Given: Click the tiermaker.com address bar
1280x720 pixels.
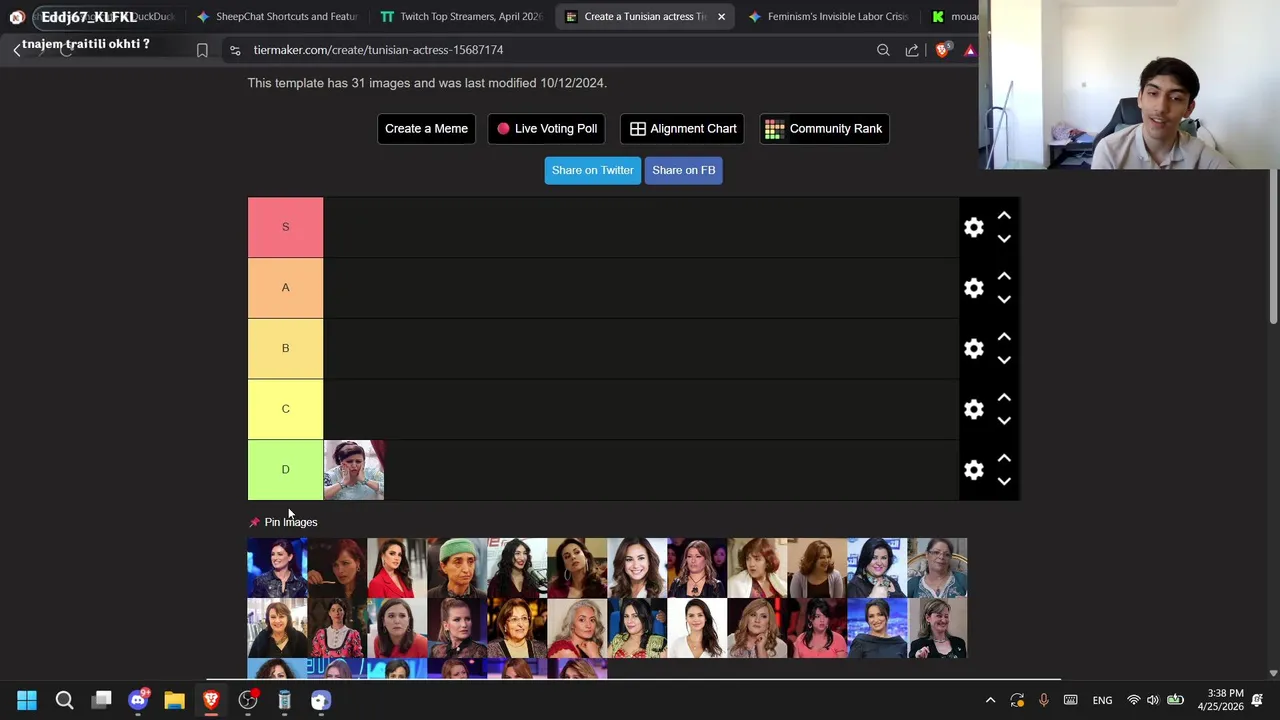Looking at the screenshot, I should [560, 50].
